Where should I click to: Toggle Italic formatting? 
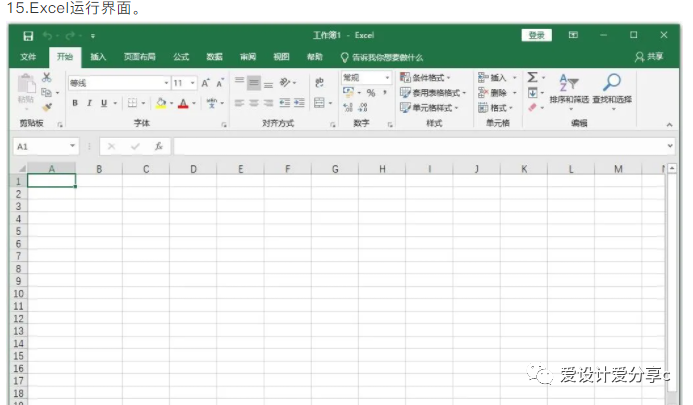pos(89,103)
